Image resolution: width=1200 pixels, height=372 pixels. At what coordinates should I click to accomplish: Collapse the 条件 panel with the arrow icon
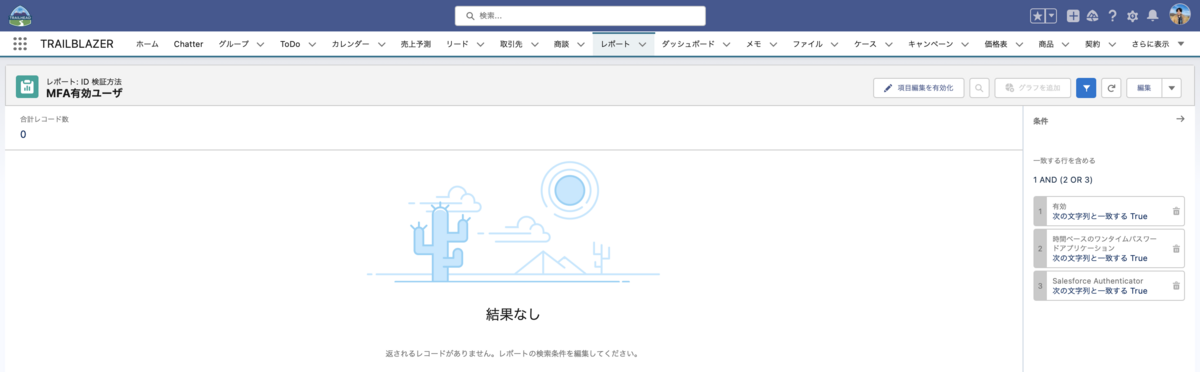coord(1180,119)
